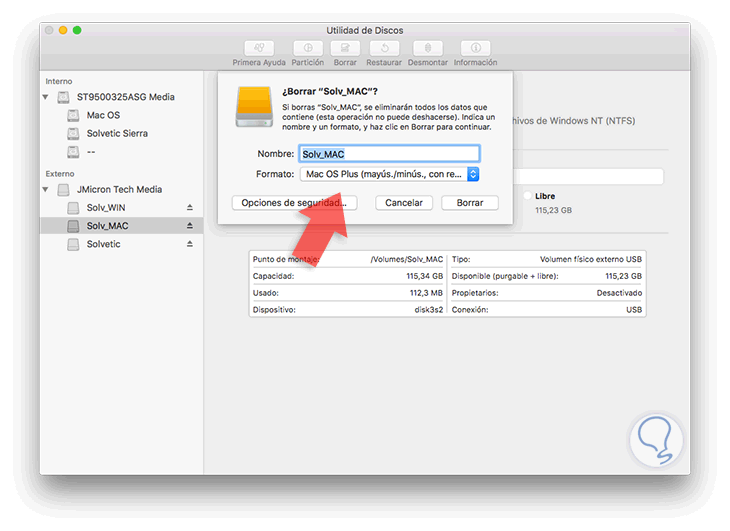Open Opciones de seguridad…
This screenshot has height=531, width=730.
tap(294, 203)
